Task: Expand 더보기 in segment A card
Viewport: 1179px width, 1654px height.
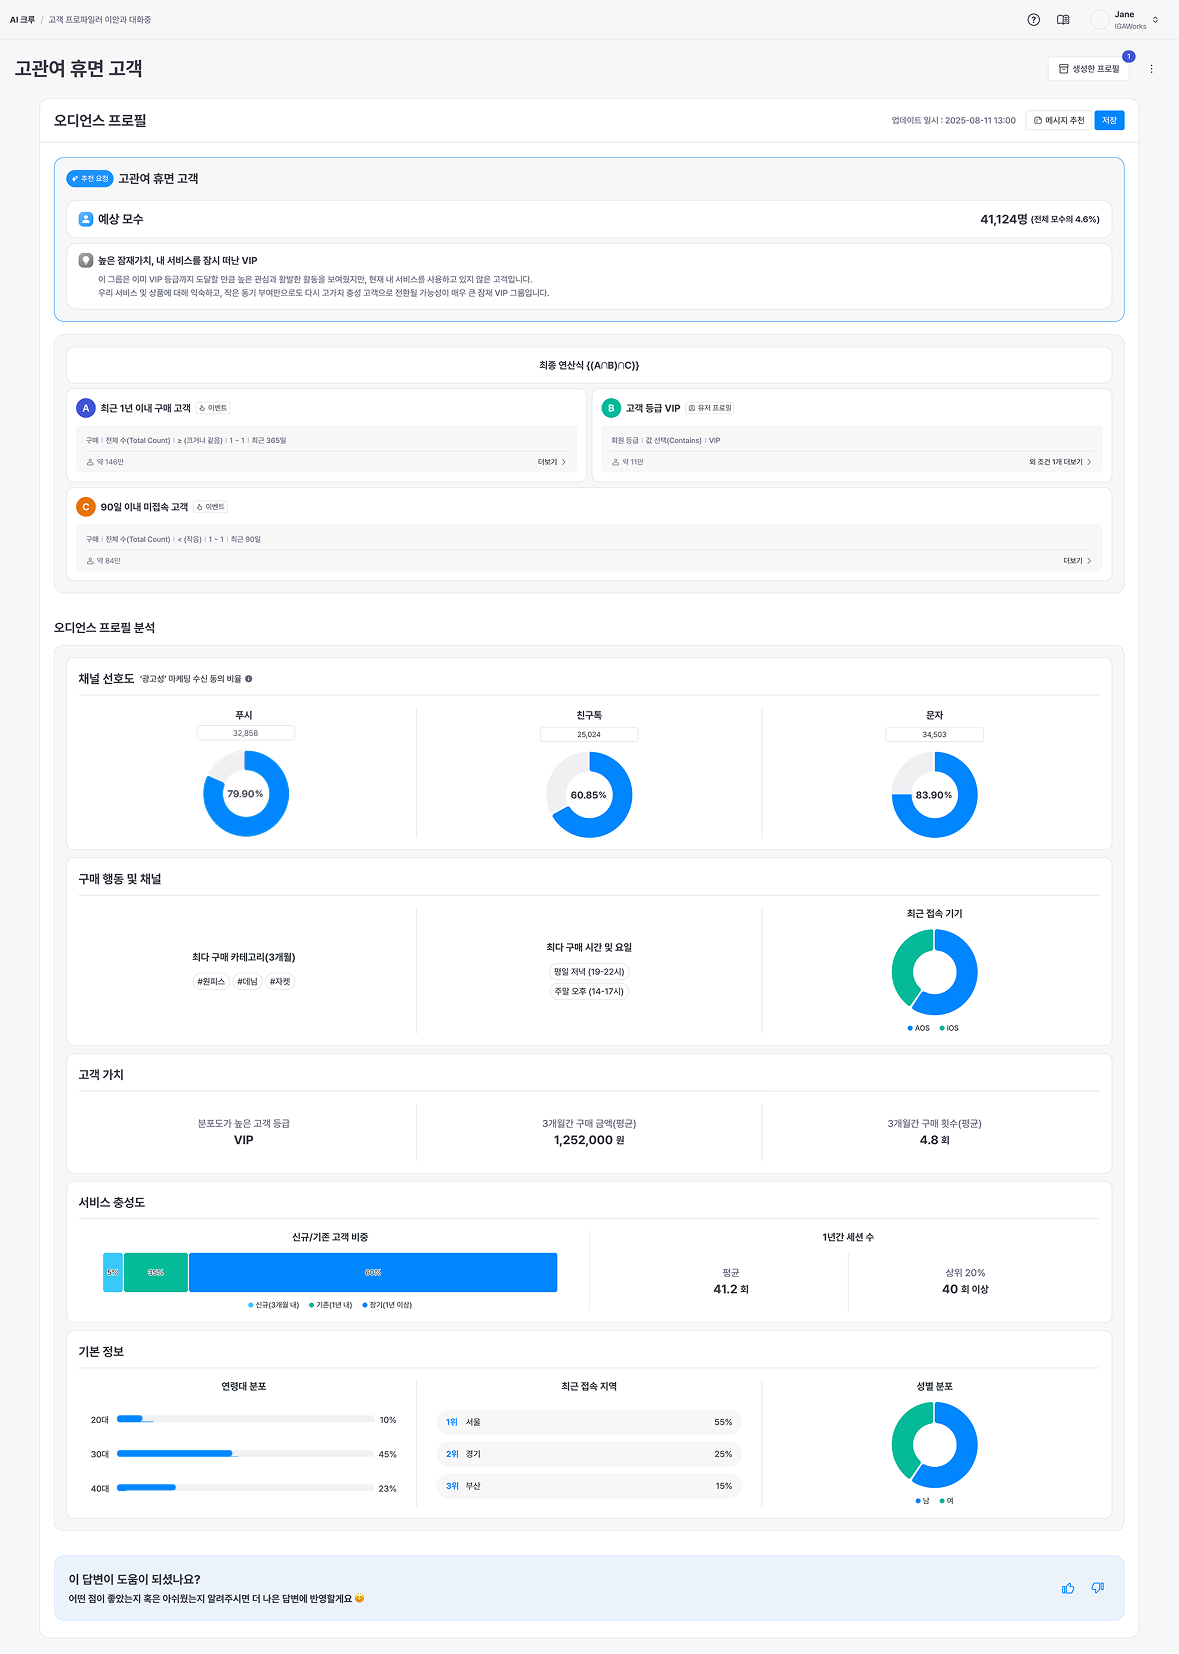Action: coord(552,462)
